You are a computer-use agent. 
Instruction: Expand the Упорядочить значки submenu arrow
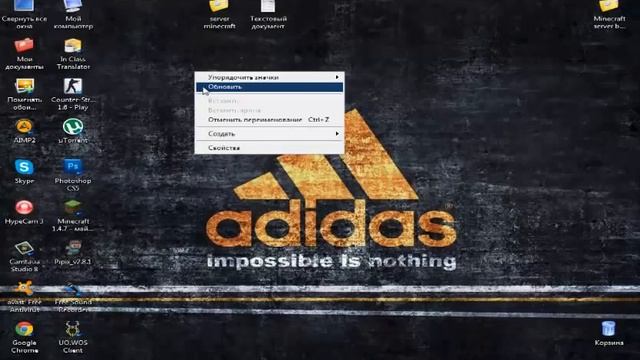tap(337, 77)
